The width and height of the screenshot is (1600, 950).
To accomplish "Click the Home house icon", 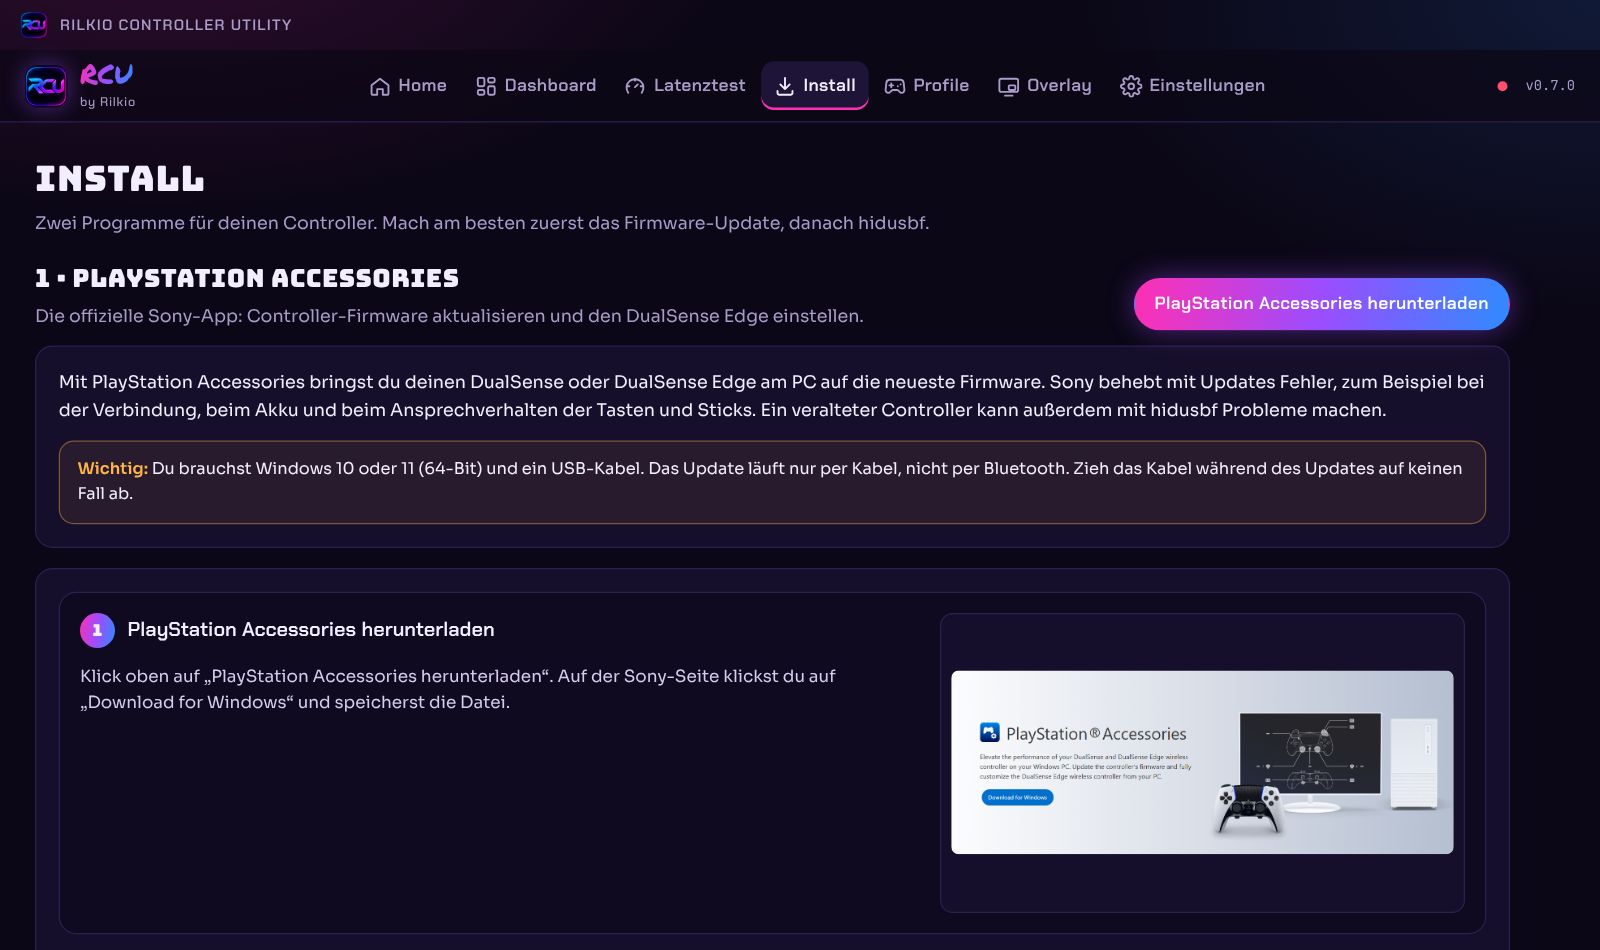I will 380,86.
